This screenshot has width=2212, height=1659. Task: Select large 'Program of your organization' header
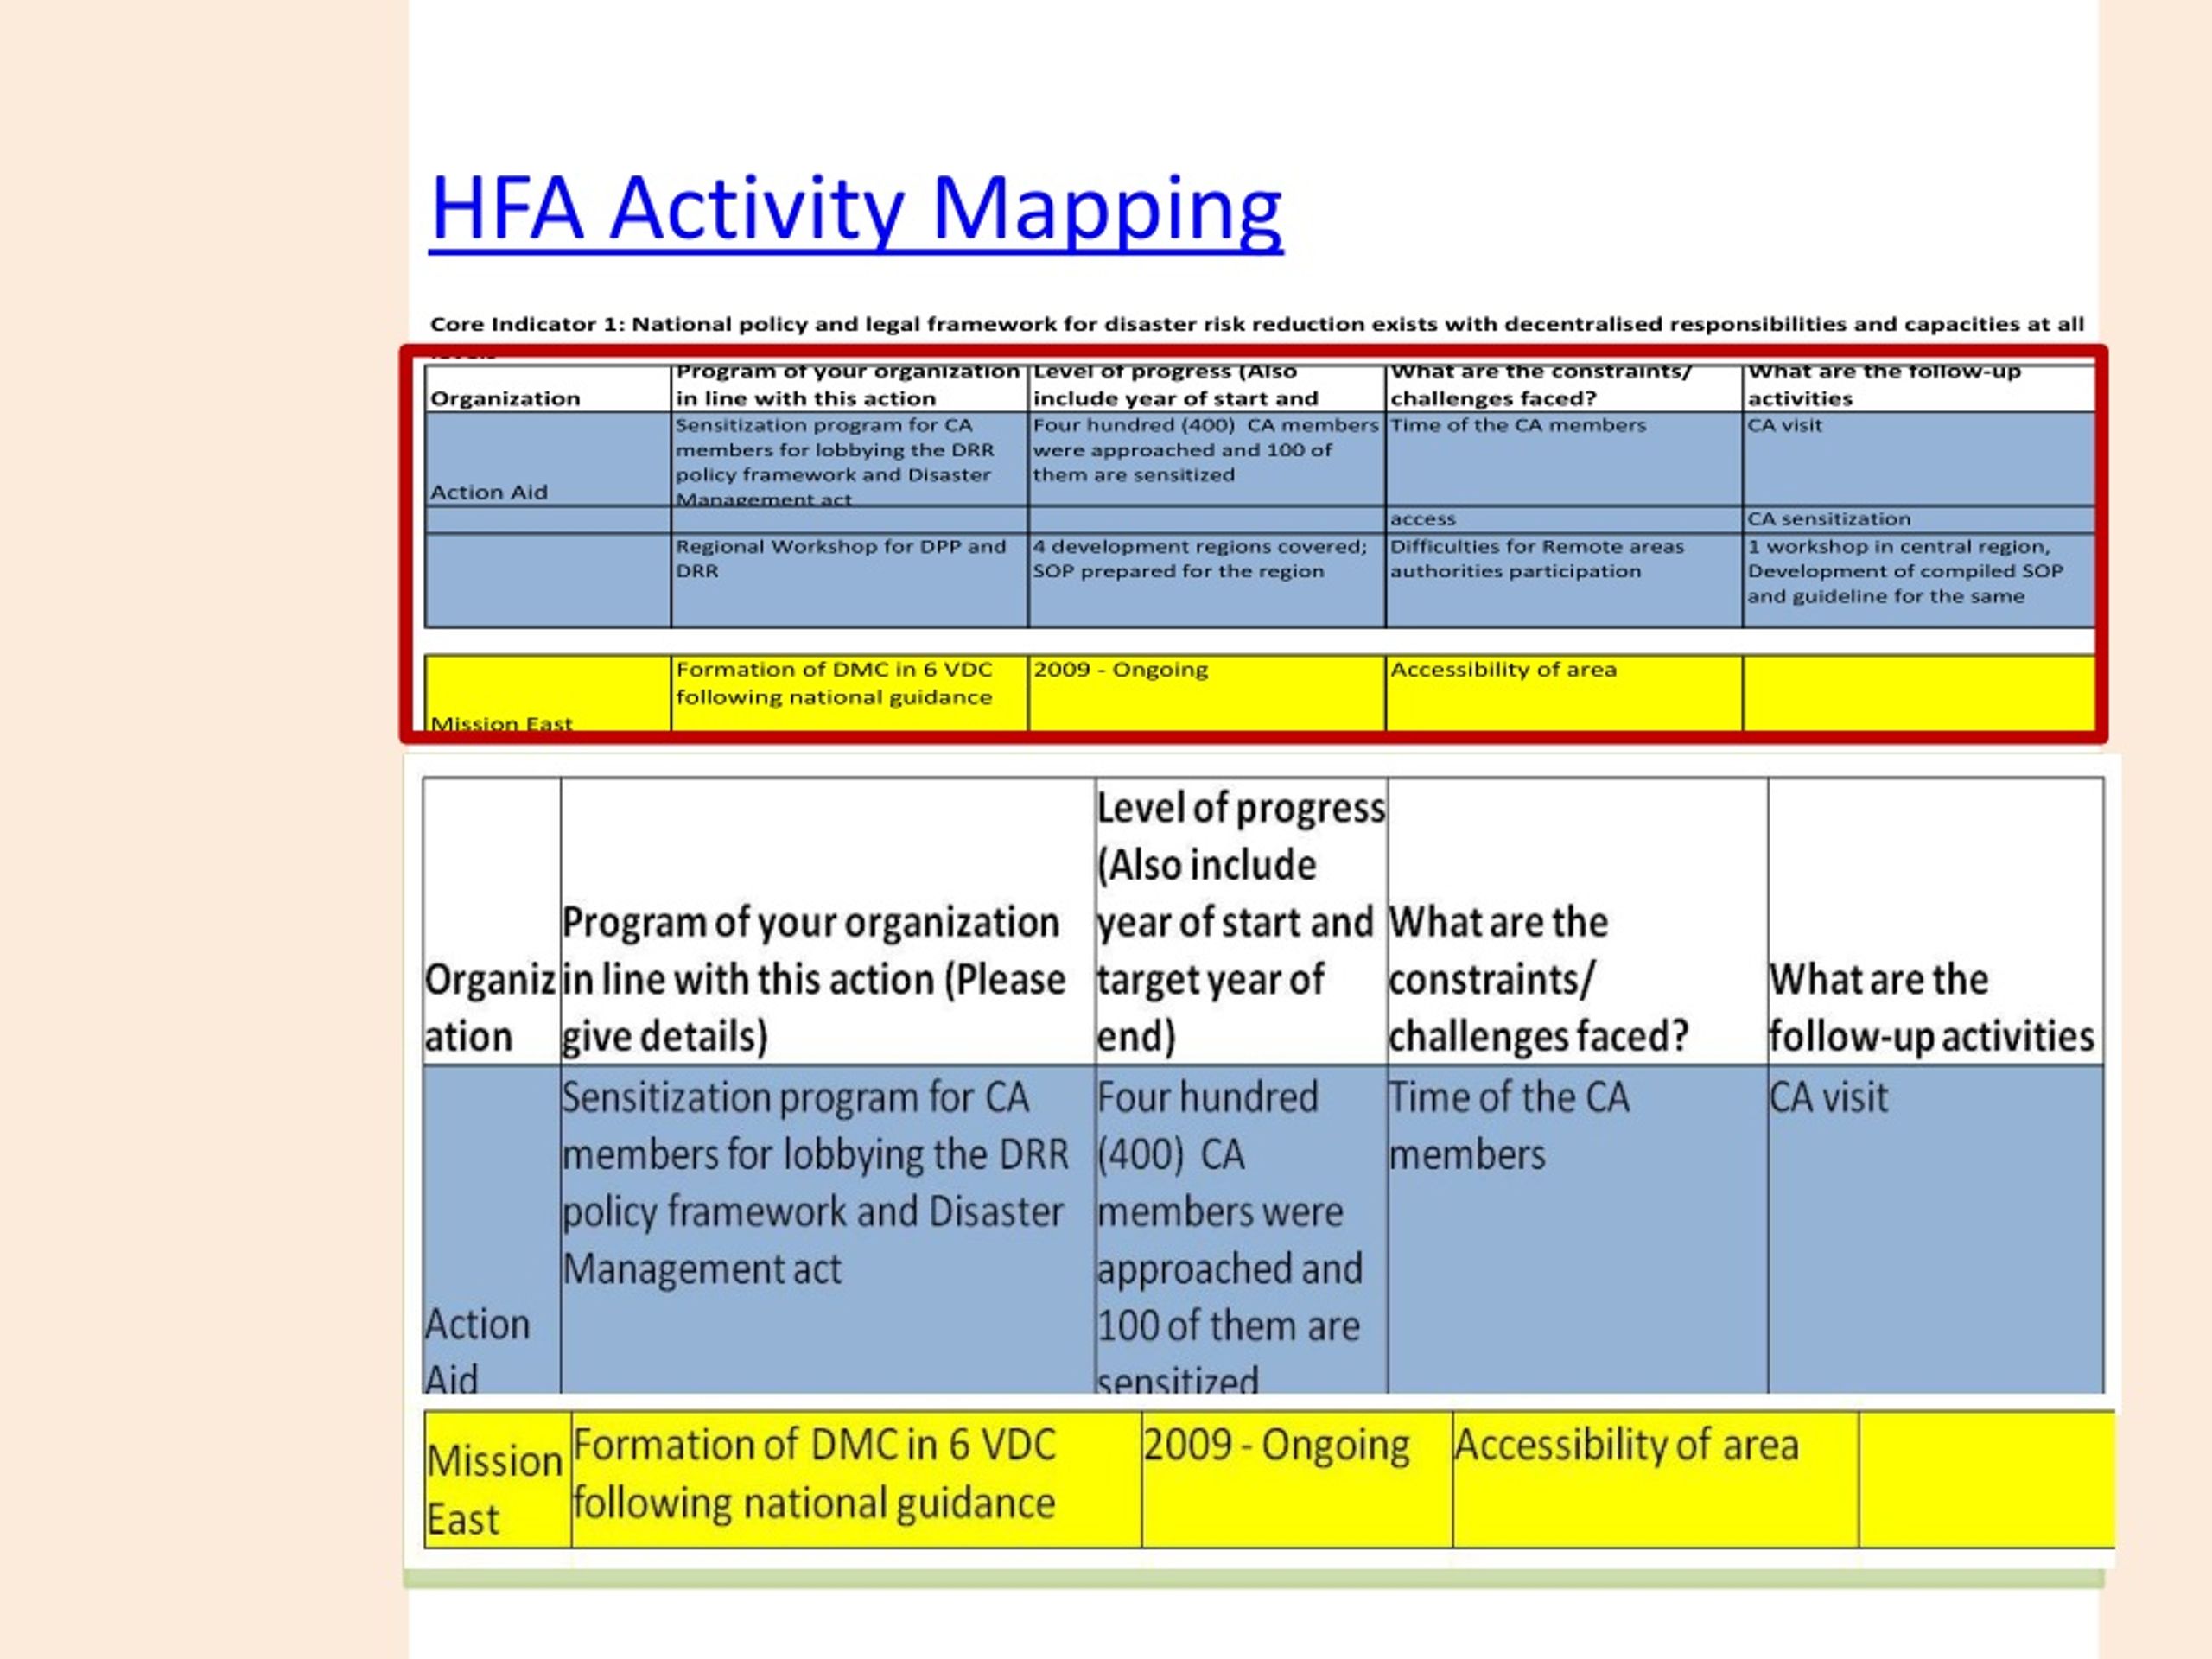tap(828, 921)
